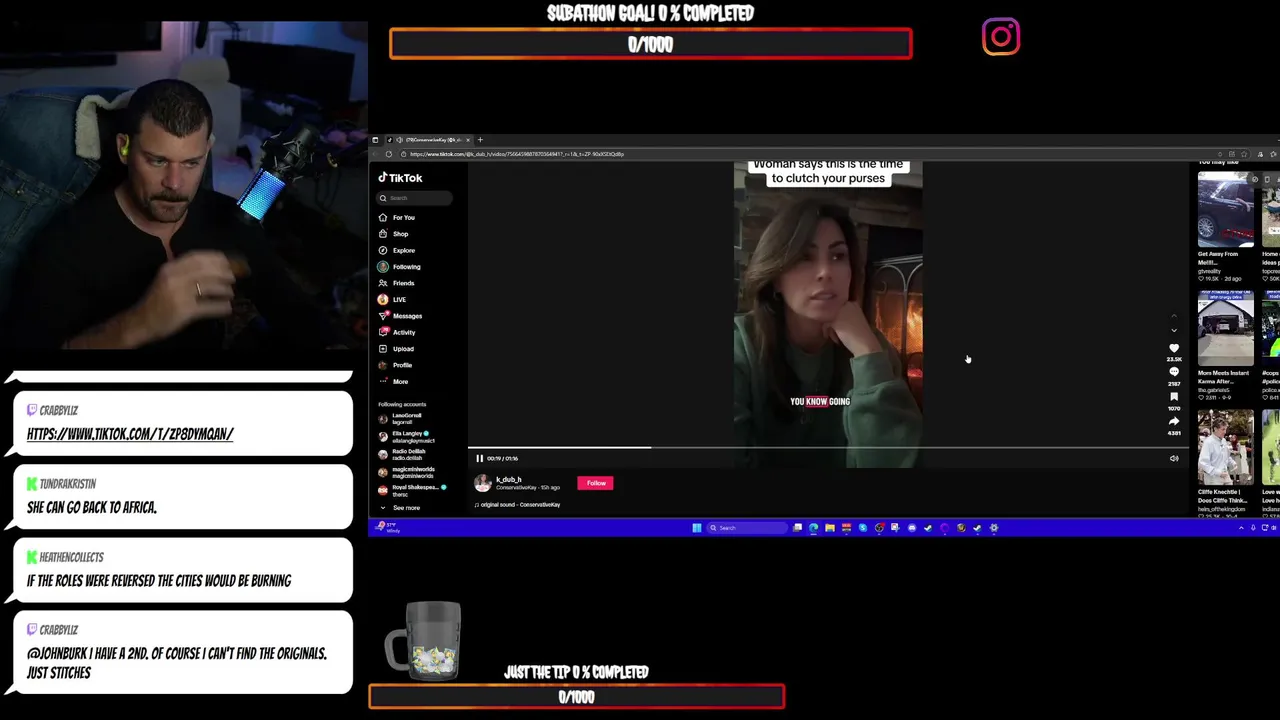Go to previous video with up chevron
The height and width of the screenshot is (720, 1280).
(1174, 318)
